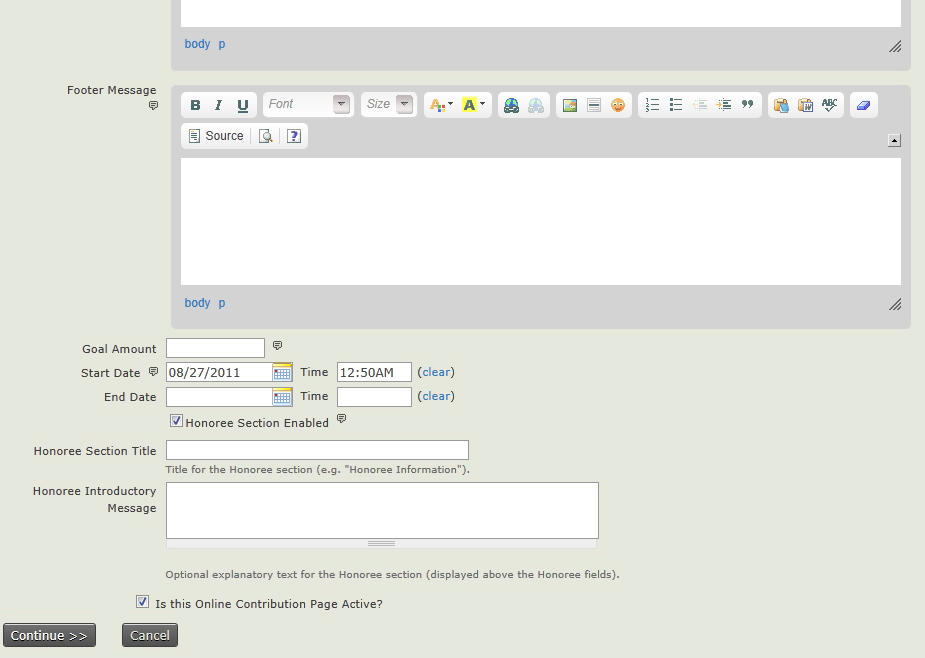Screen dimensions: 925x658
Task: Uncheck Honoree Section Enabled checkbox
Action: [x=177, y=422]
